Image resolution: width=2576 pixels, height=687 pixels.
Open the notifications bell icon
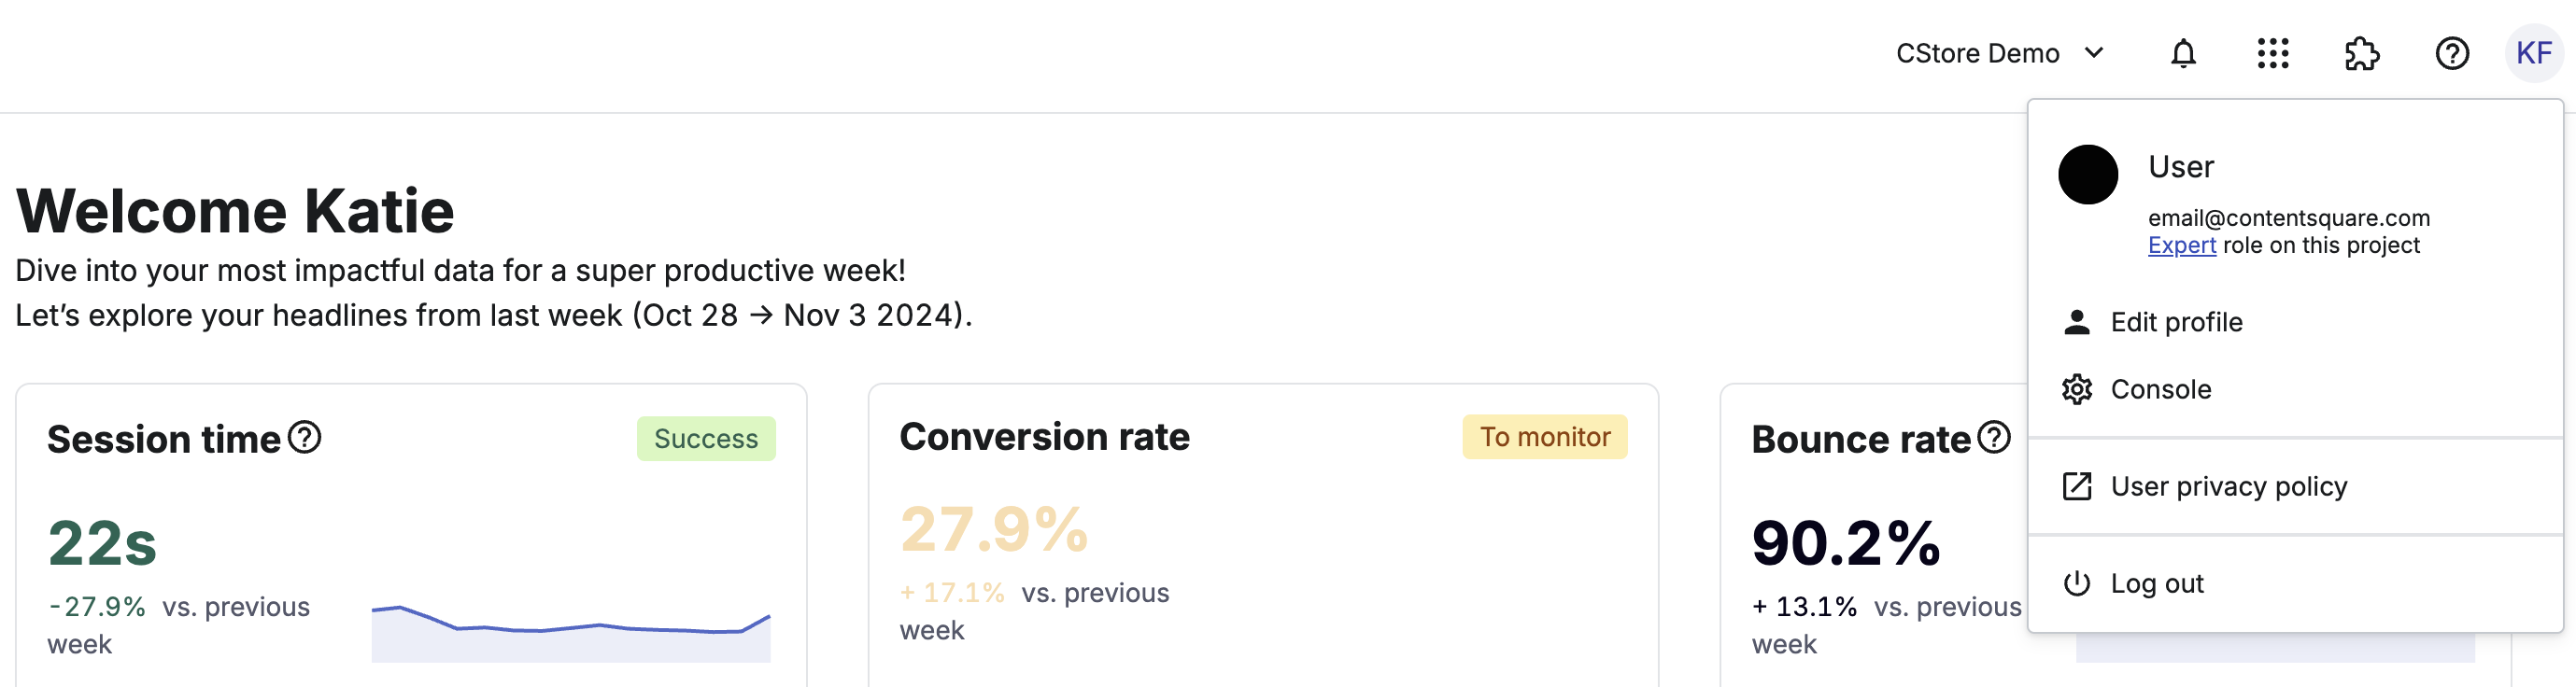click(x=2183, y=53)
